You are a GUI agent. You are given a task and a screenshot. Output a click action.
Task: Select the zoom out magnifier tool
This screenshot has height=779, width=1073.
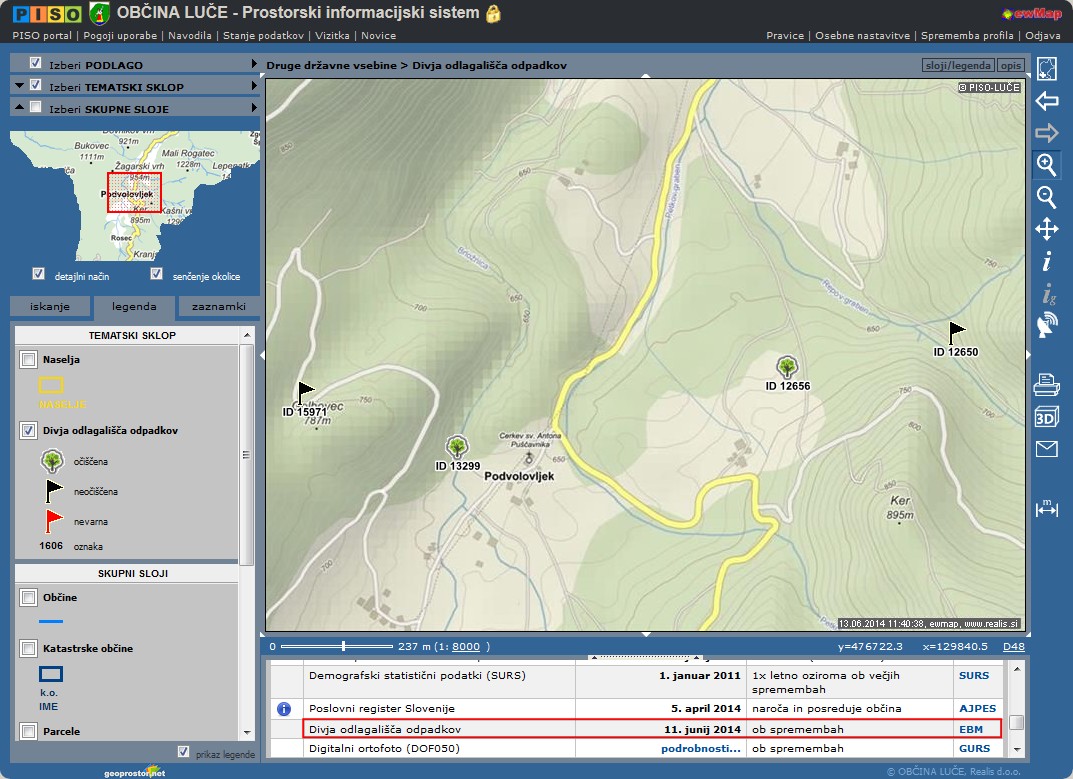pos(1046,197)
